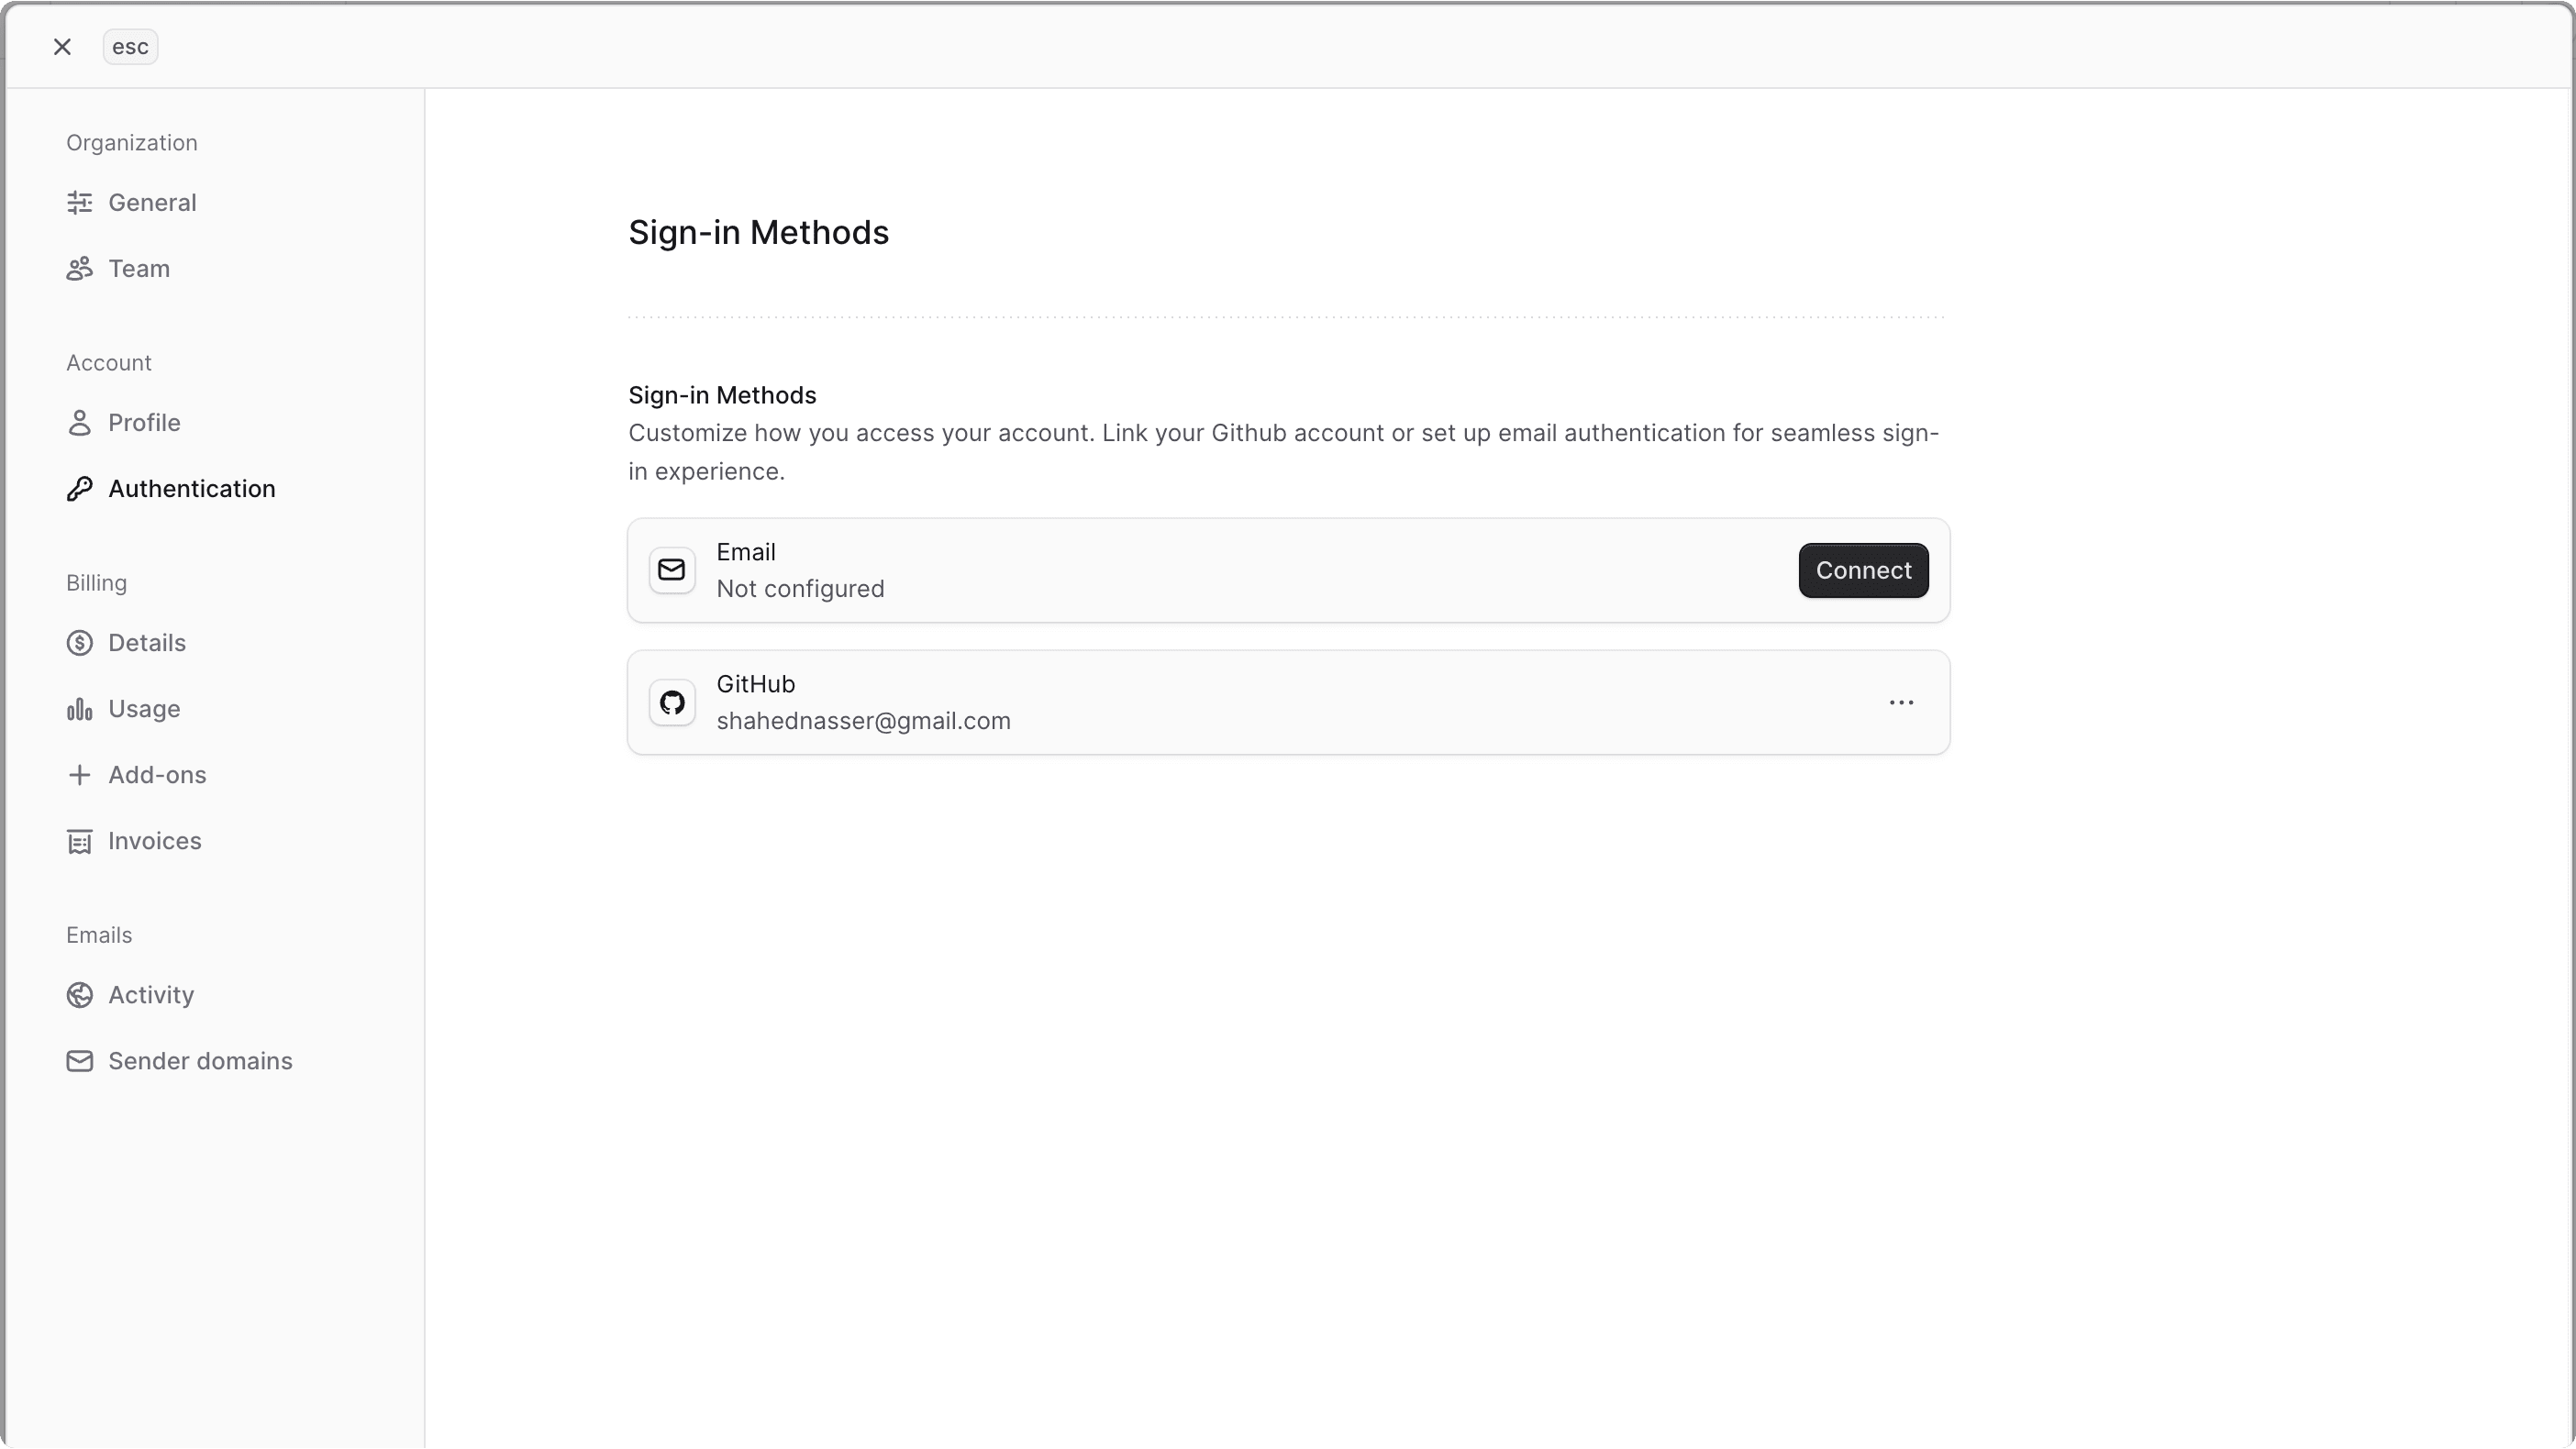This screenshot has height=1449, width=2576.
Task: Open Sender domains page
Action: [x=200, y=1061]
